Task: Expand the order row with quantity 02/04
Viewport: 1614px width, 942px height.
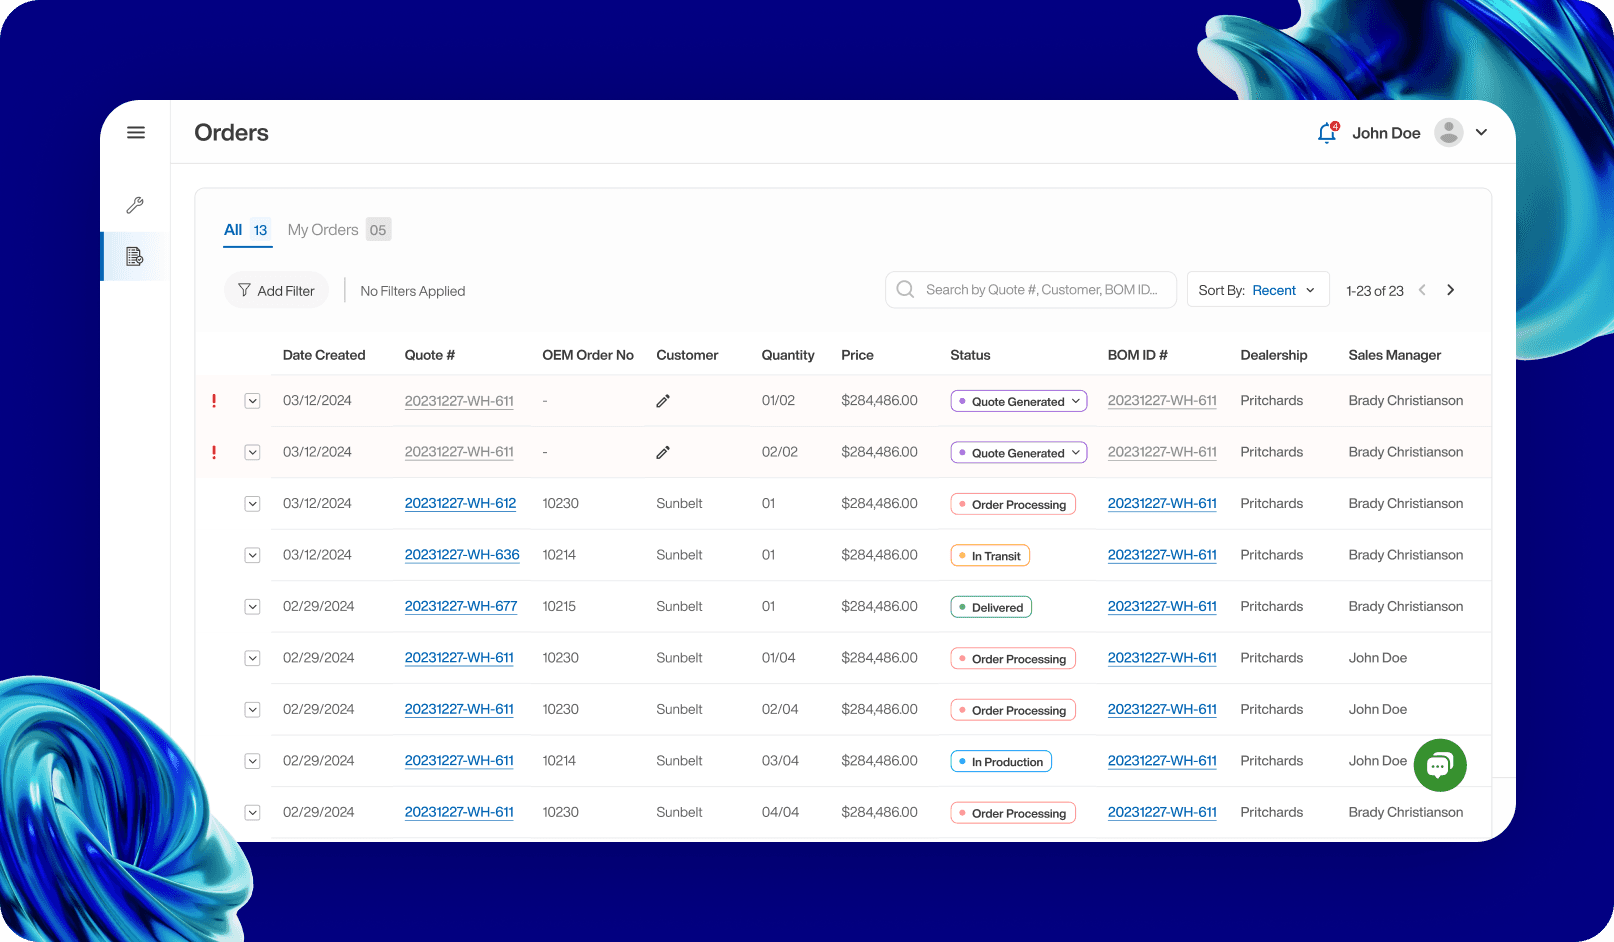Action: coord(253,710)
